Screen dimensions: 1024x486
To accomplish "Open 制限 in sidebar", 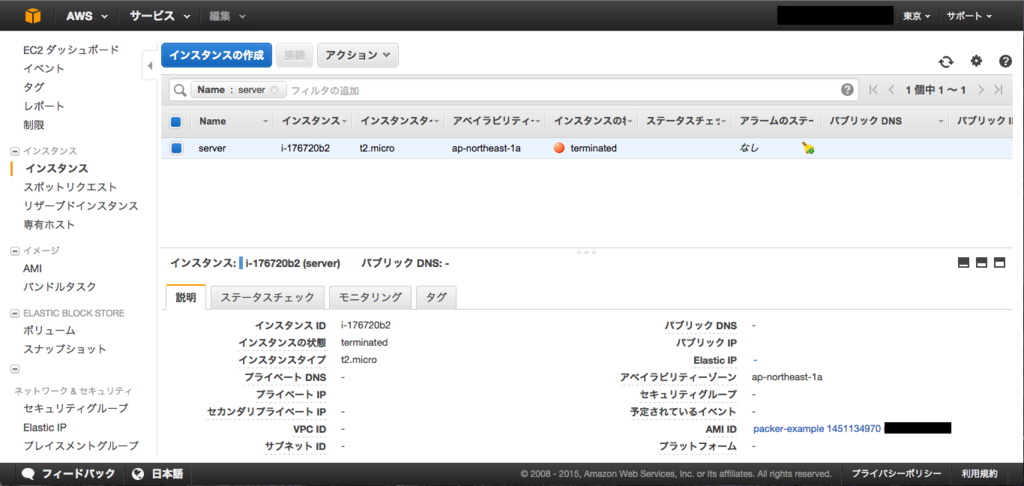I will (x=34, y=125).
